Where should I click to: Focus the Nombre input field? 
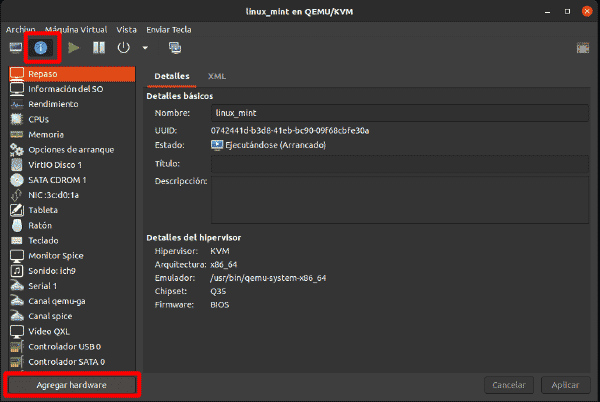pos(400,113)
